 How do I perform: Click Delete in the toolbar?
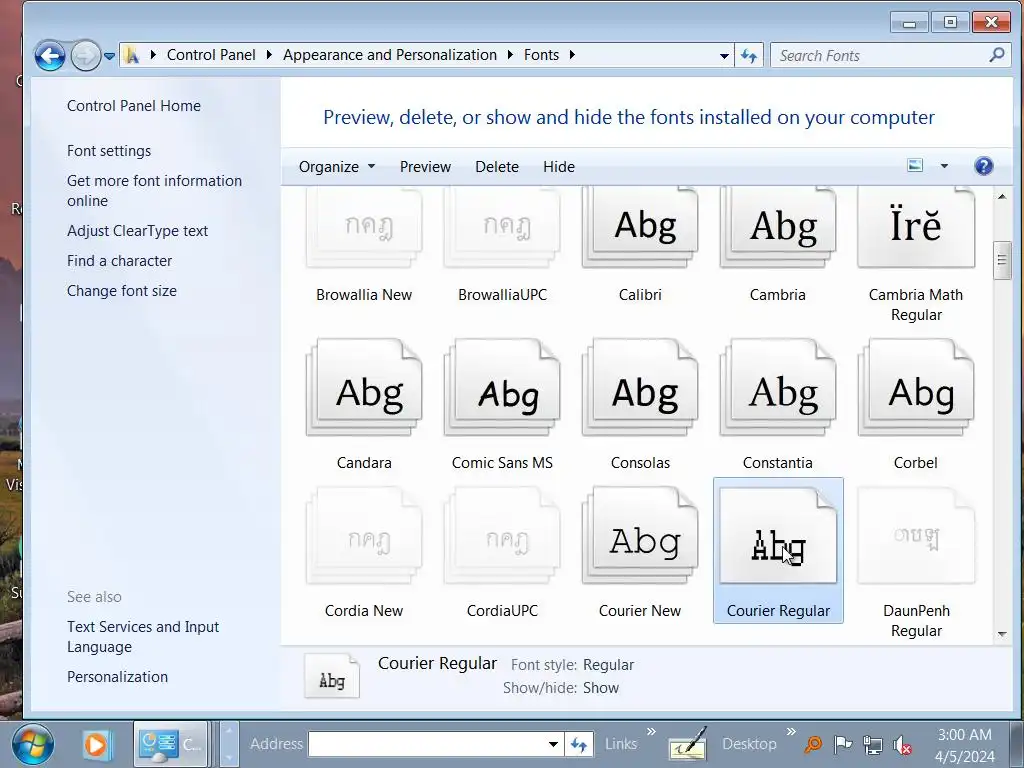pos(497,167)
